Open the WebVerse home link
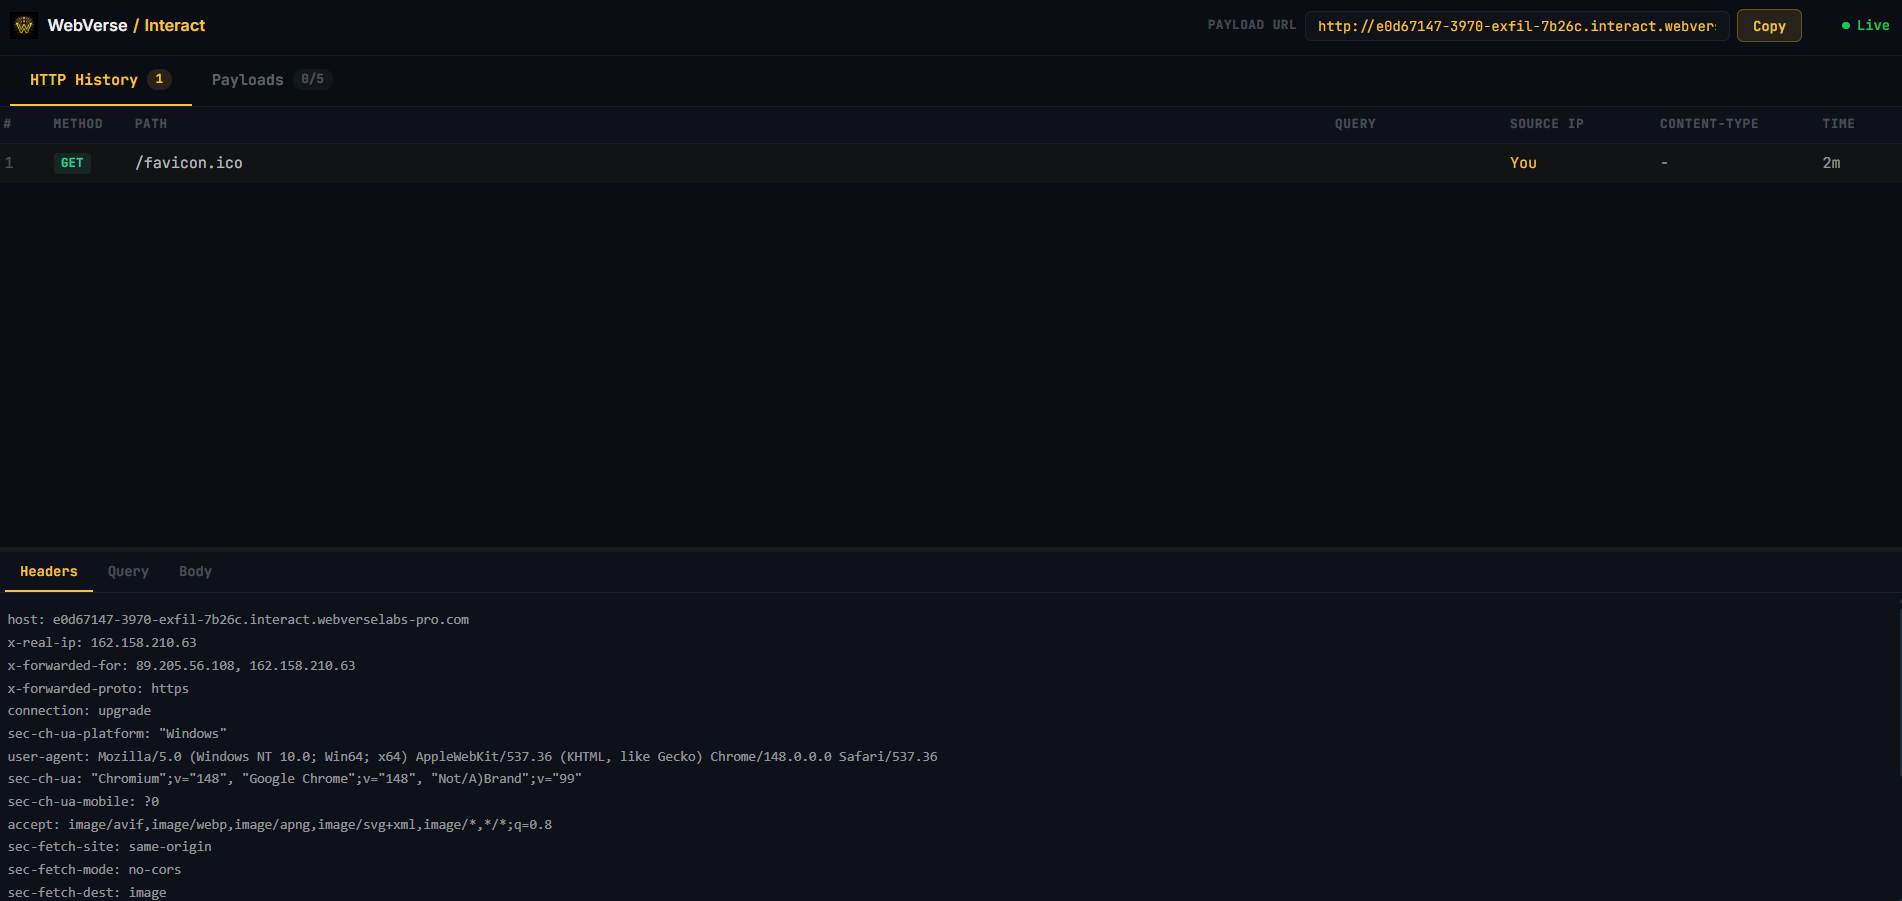This screenshot has width=1902, height=901. click(87, 25)
